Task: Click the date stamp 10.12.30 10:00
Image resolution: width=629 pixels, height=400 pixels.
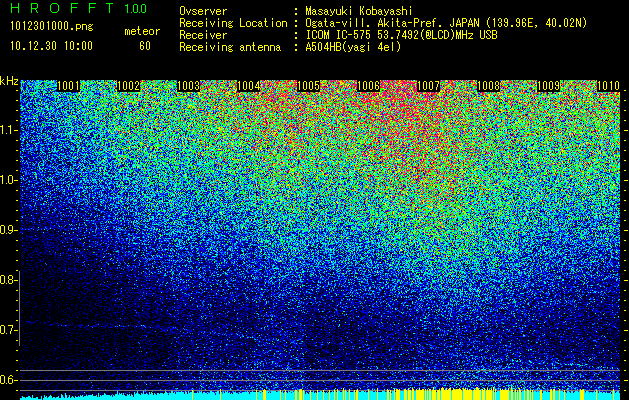Action: pos(51,46)
